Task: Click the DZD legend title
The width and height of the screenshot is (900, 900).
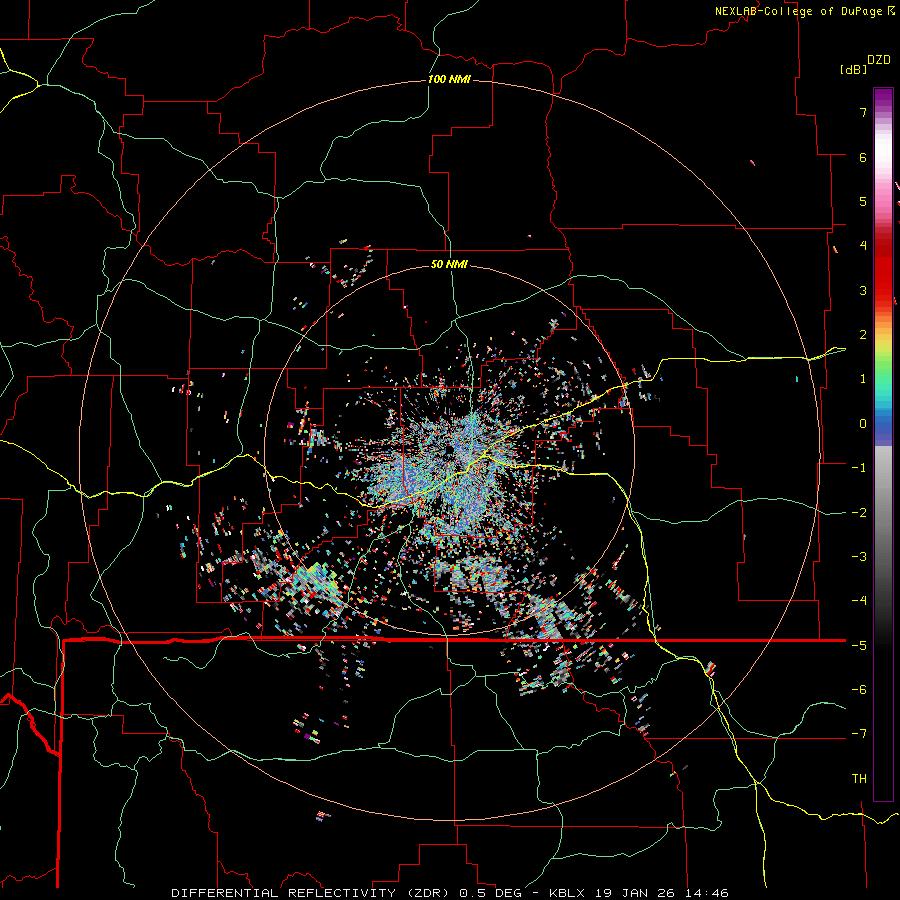Action: coord(879,60)
